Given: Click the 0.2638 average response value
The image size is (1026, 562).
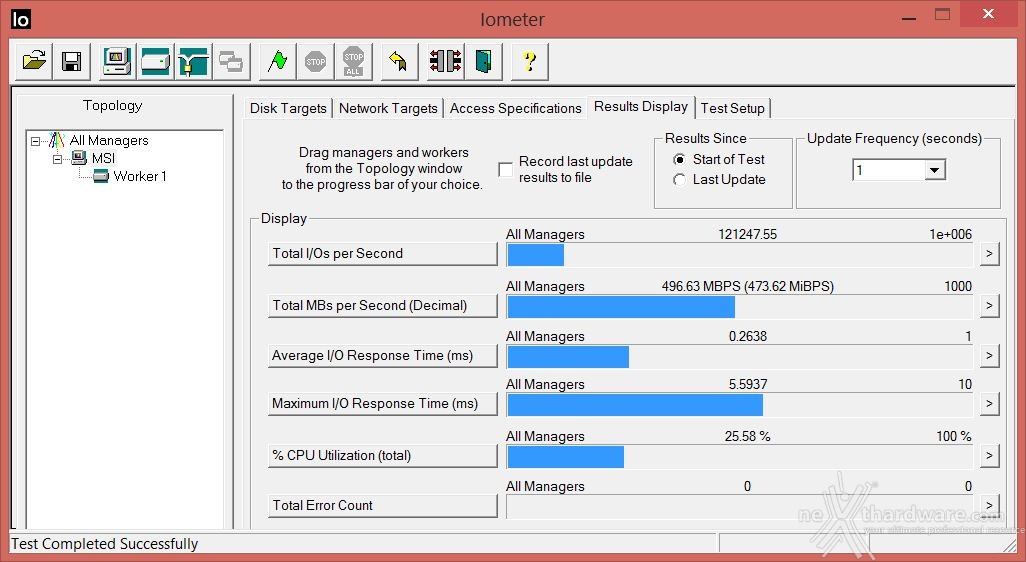Looking at the screenshot, I should click(747, 336).
